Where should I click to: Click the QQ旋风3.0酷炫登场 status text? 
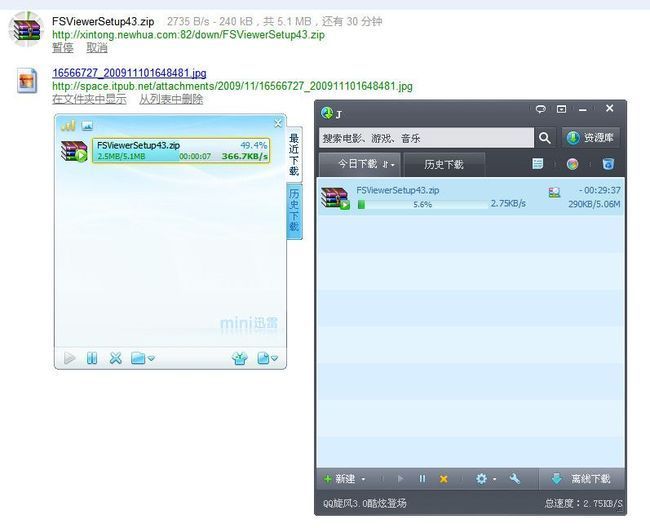click(x=364, y=503)
